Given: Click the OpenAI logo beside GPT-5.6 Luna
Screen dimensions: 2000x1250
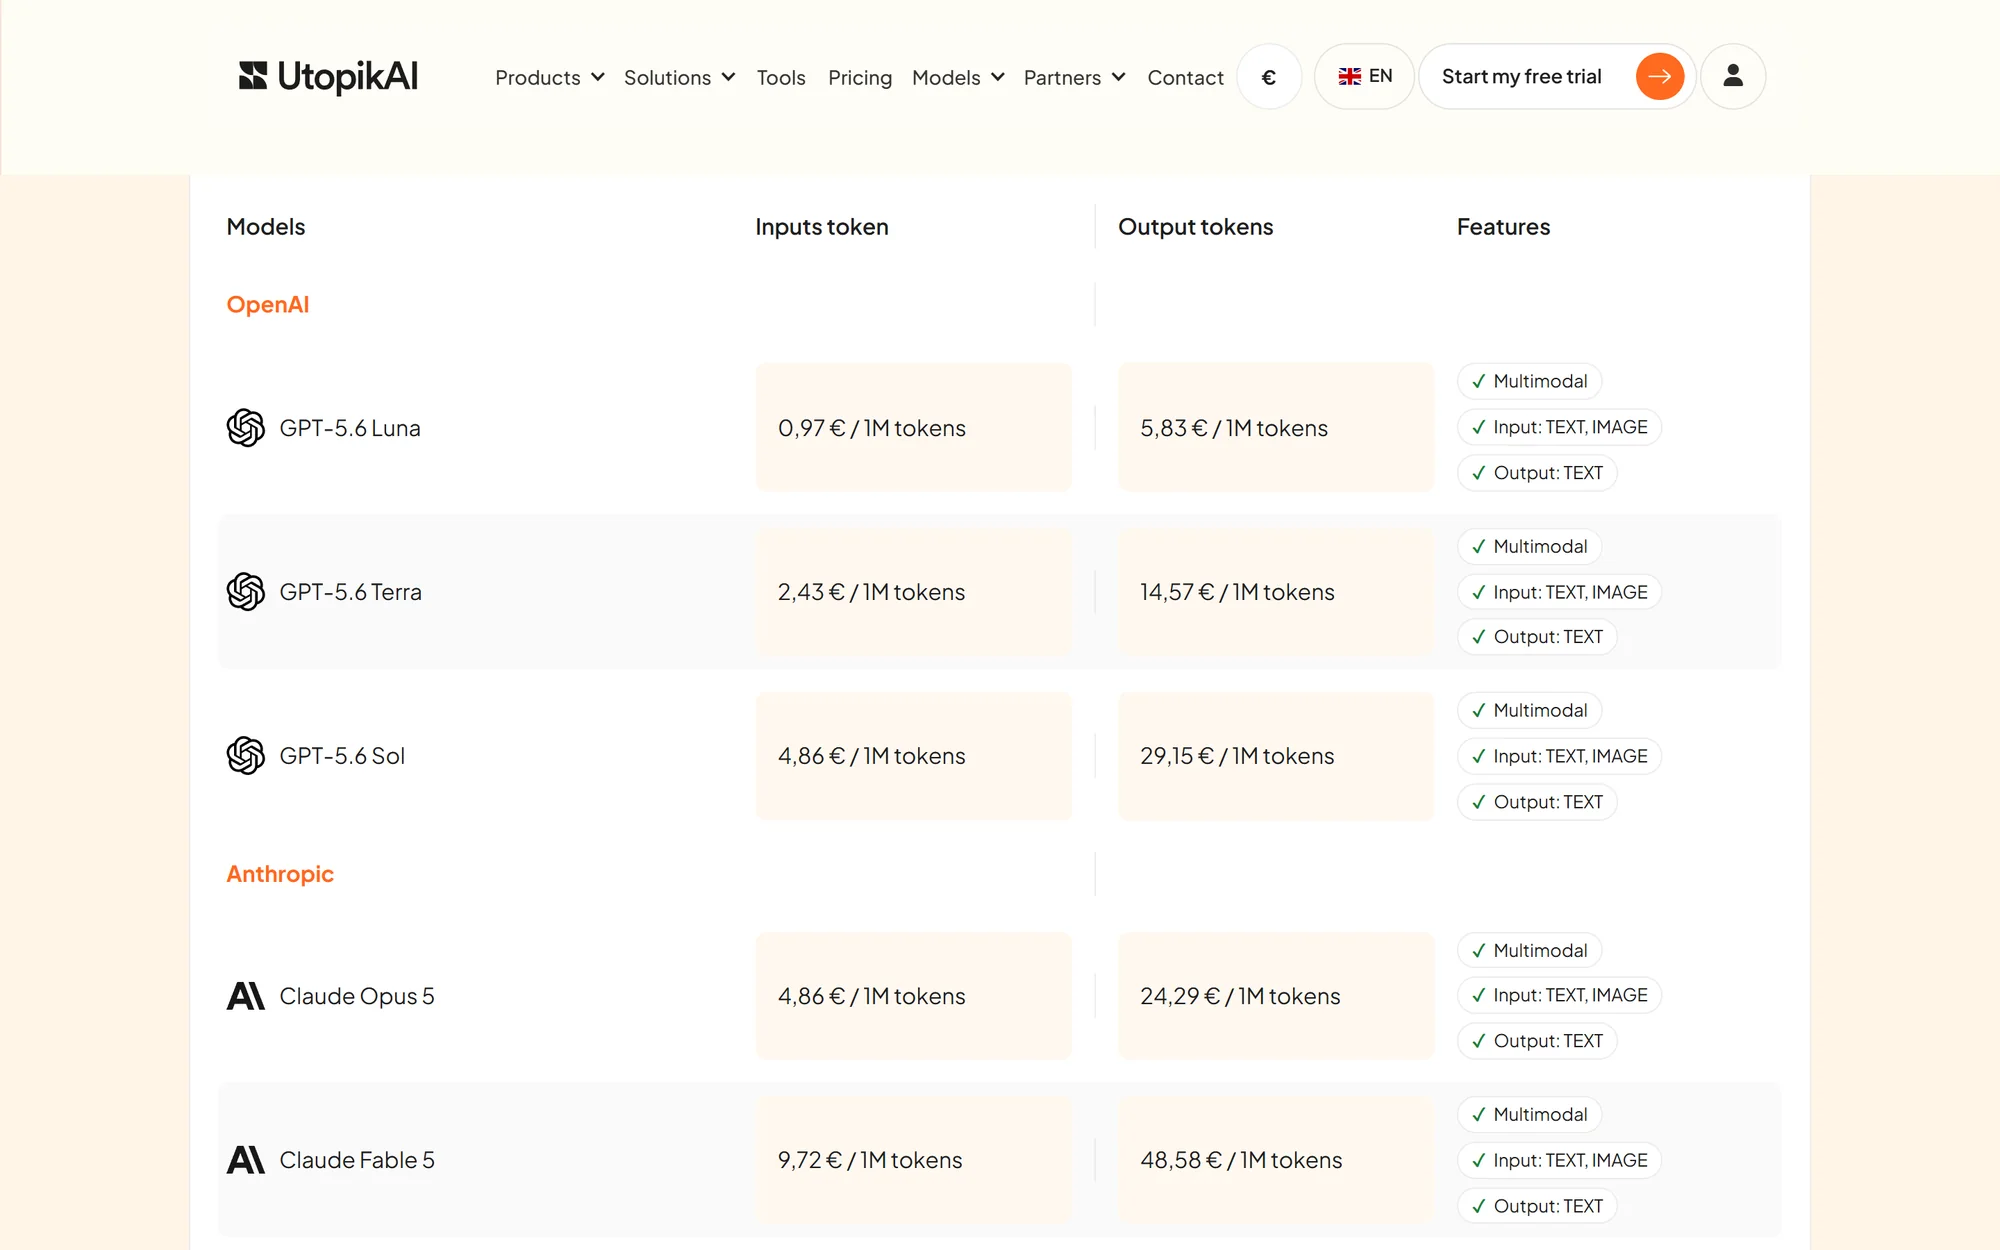Looking at the screenshot, I should coord(245,428).
